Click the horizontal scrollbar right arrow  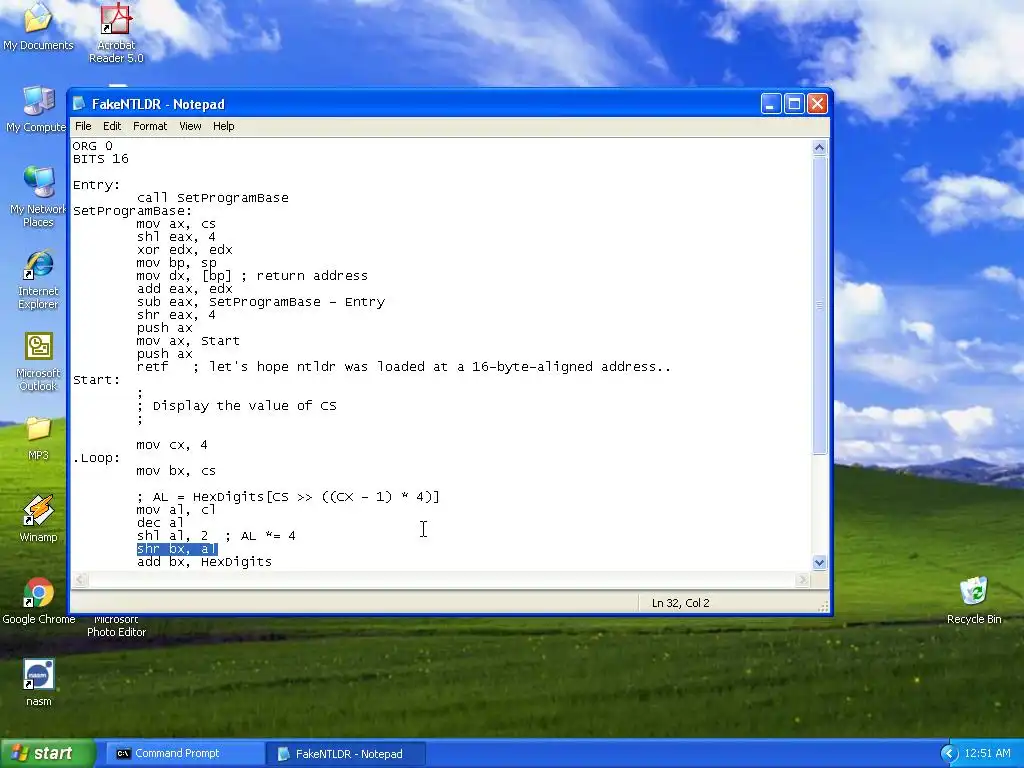[x=803, y=579]
